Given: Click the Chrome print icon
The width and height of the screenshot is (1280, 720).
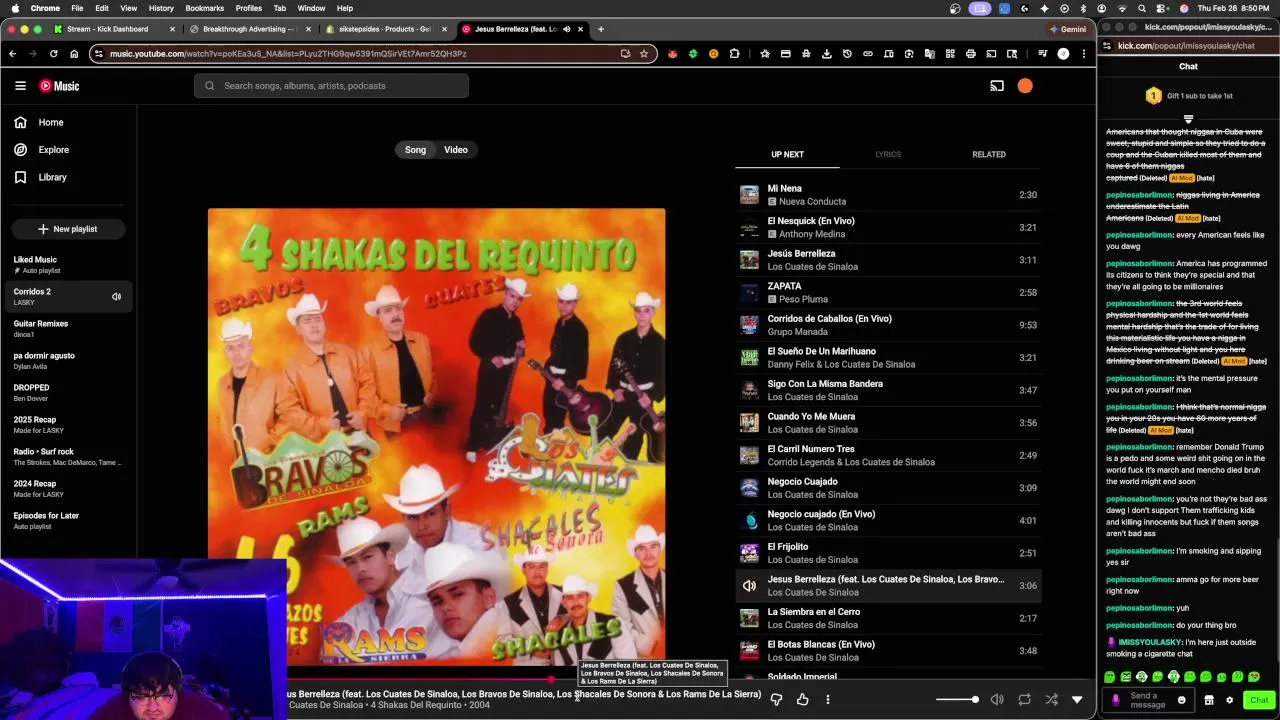Looking at the screenshot, I should 971,54.
